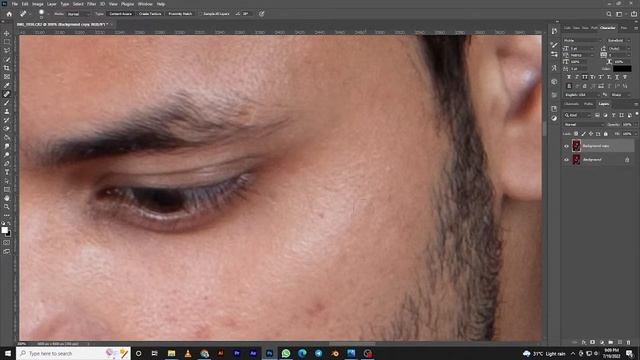This screenshot has height=360, width=640.
Task: Open the Photoshop search icon top right
Action: point(609,14)
